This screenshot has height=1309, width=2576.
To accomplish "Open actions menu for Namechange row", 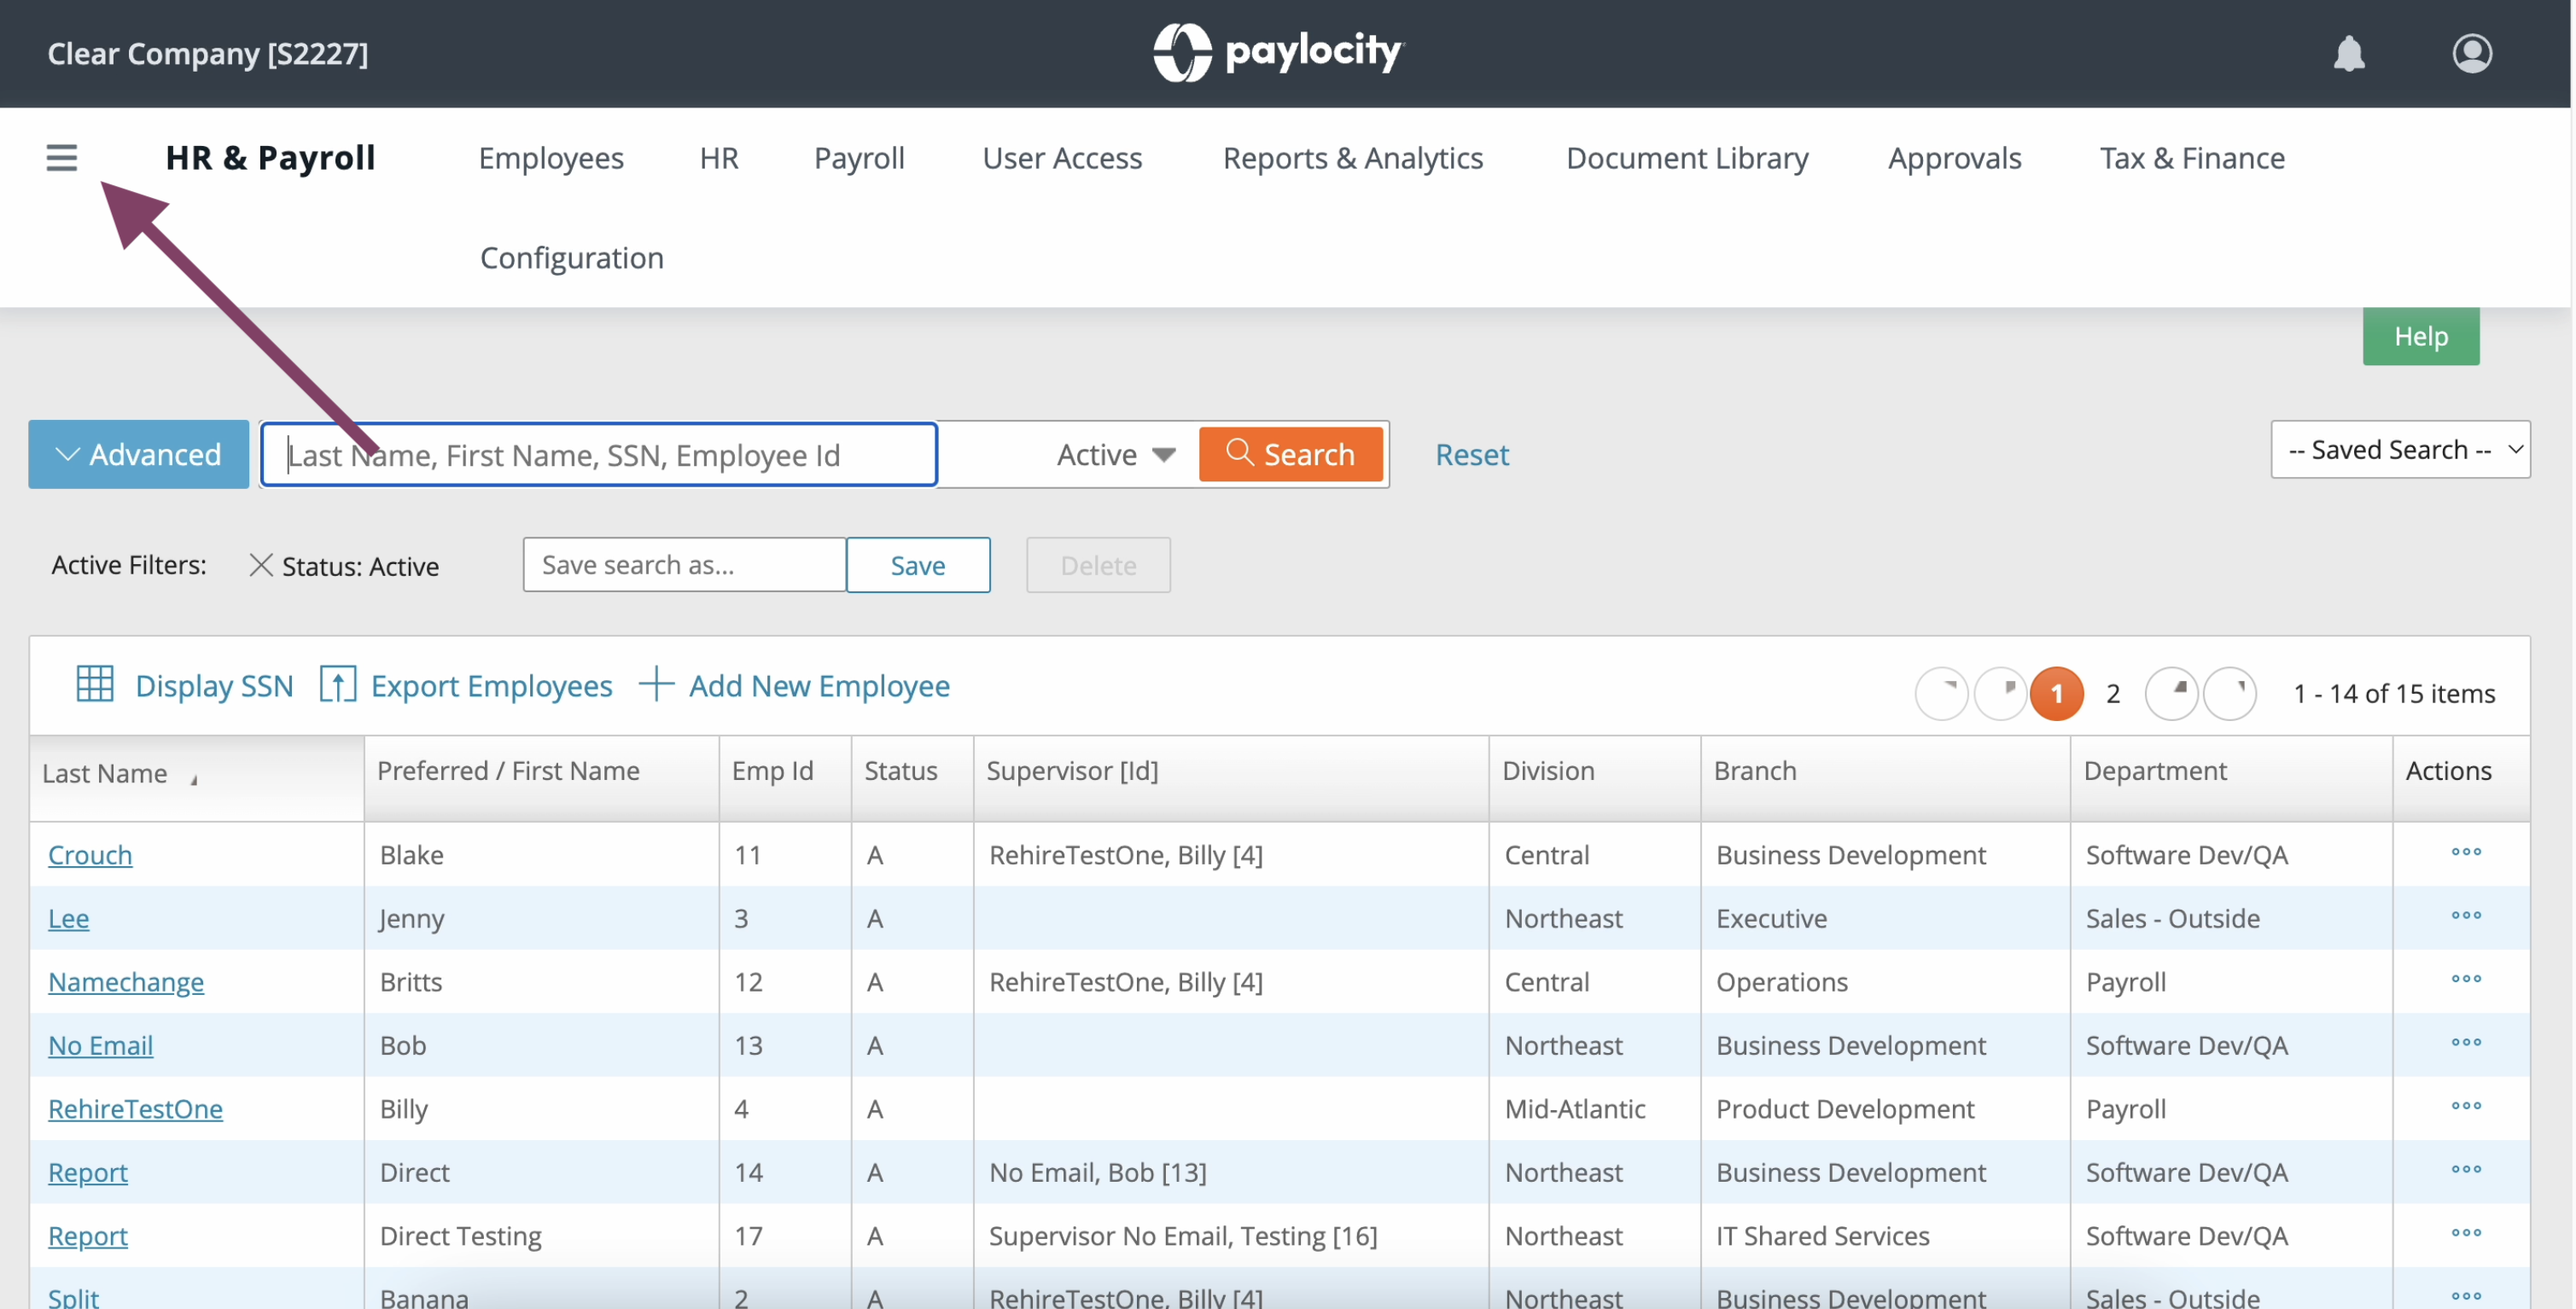I will [2466, 979].
